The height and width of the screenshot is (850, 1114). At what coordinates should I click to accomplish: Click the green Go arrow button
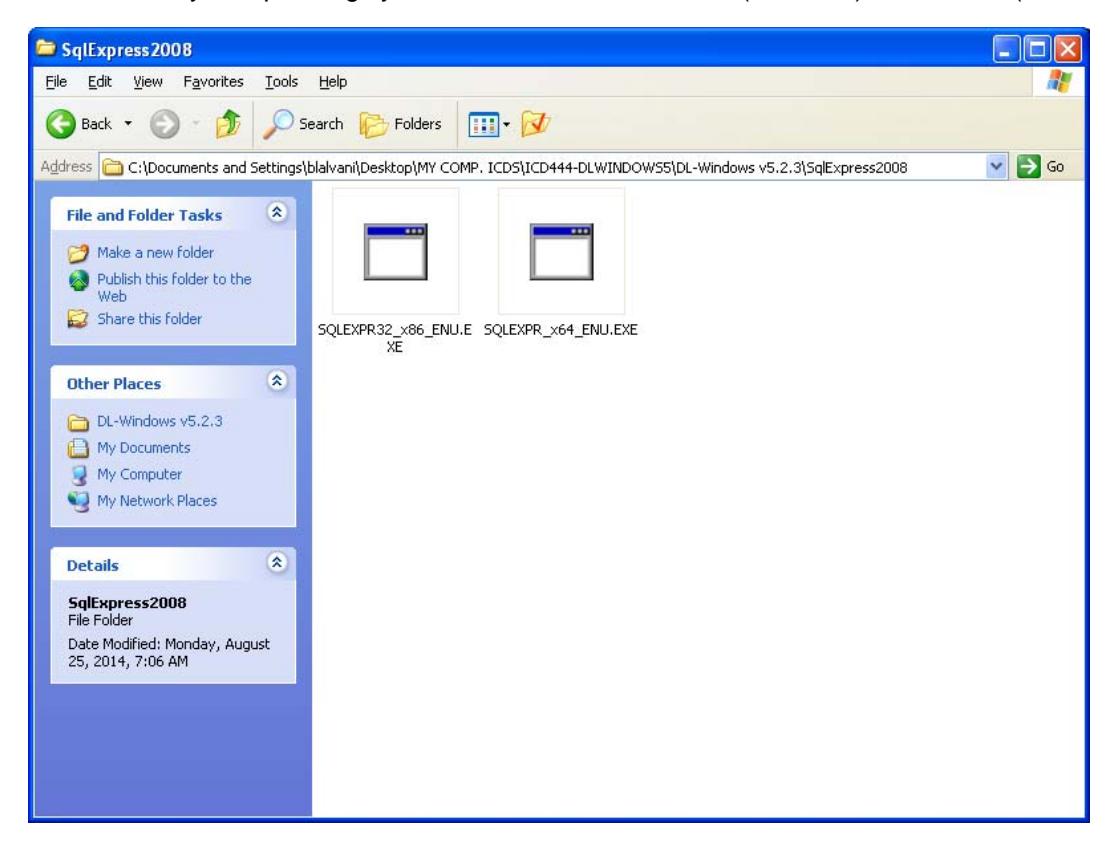pyautogui.click(x=1028, y=167)
